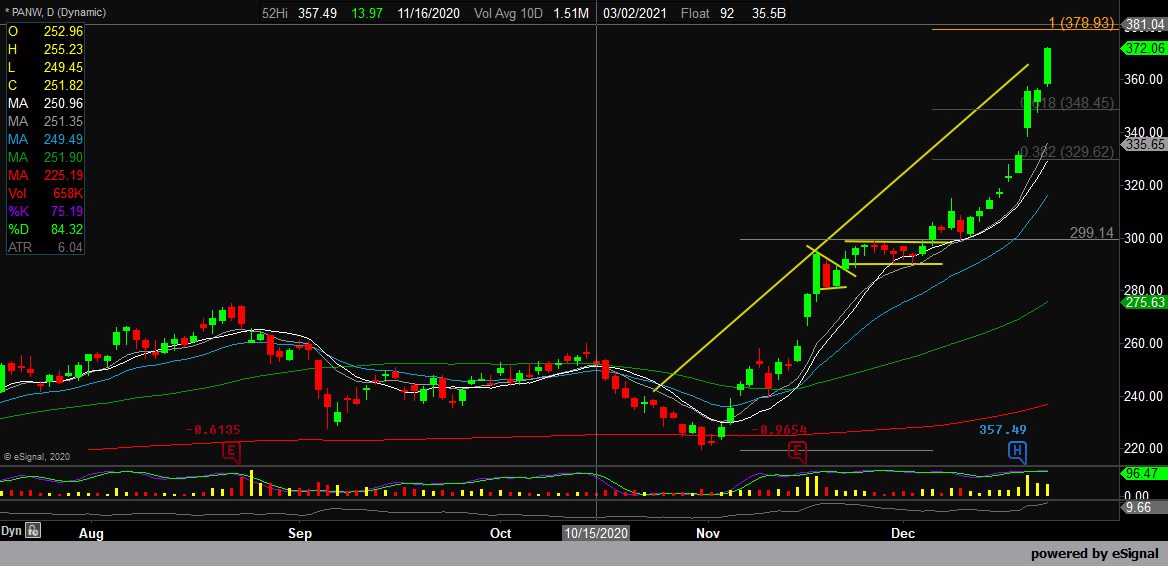Viewport: 1168px width, 566px height.
Task: Click the 240.00 price axis label
Action: tap(1144, 395)
